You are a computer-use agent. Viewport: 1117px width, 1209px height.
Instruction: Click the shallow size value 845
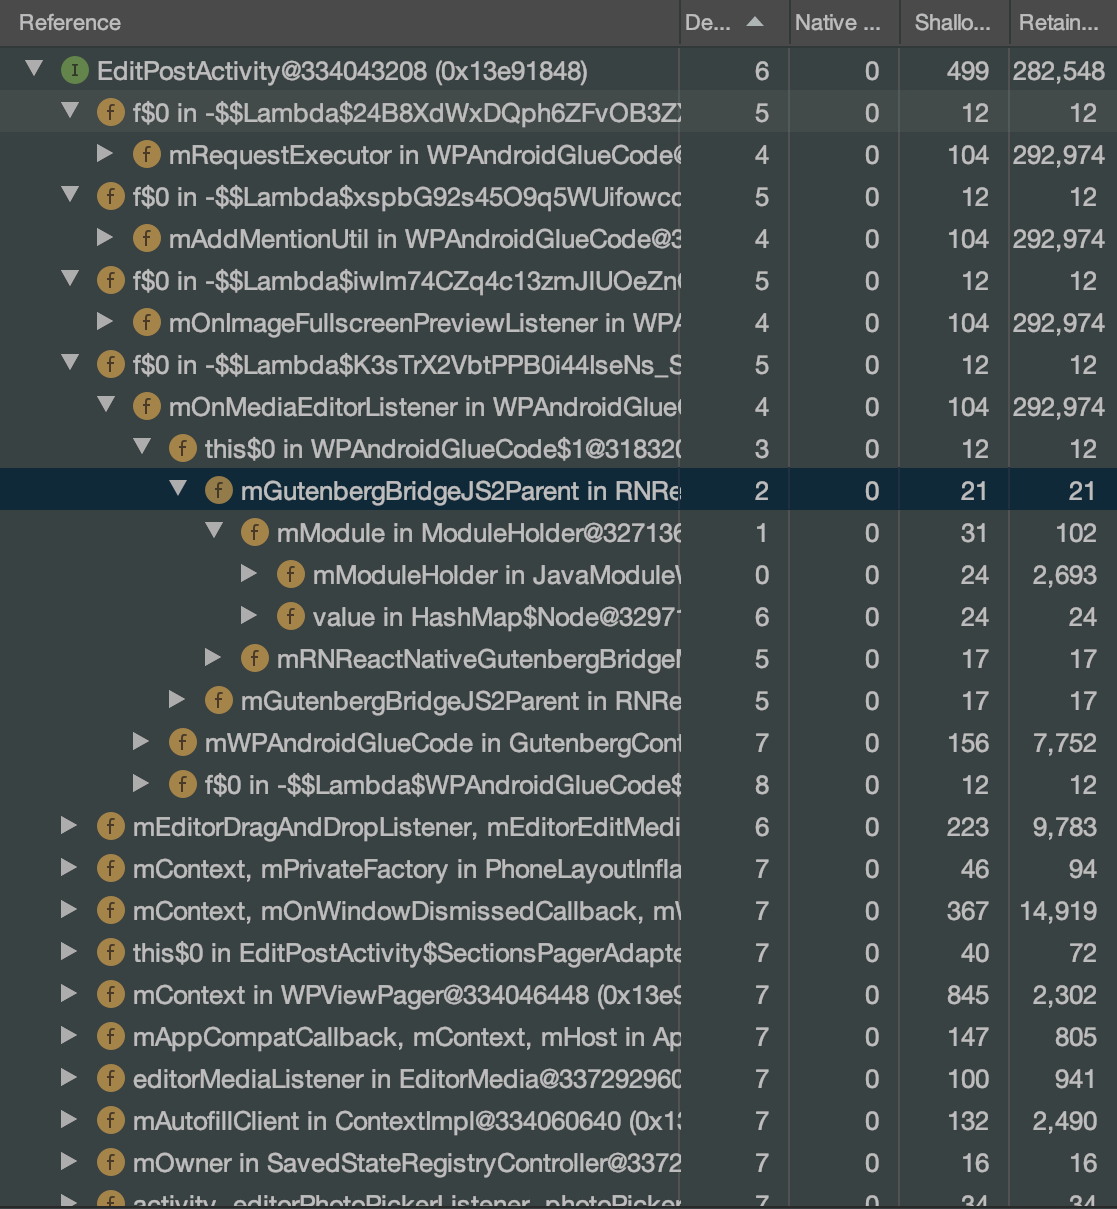pos(968,995)
